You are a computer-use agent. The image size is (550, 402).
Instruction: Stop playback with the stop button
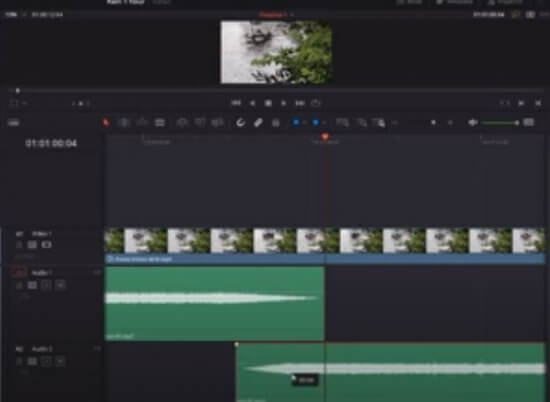pos(268,103)
